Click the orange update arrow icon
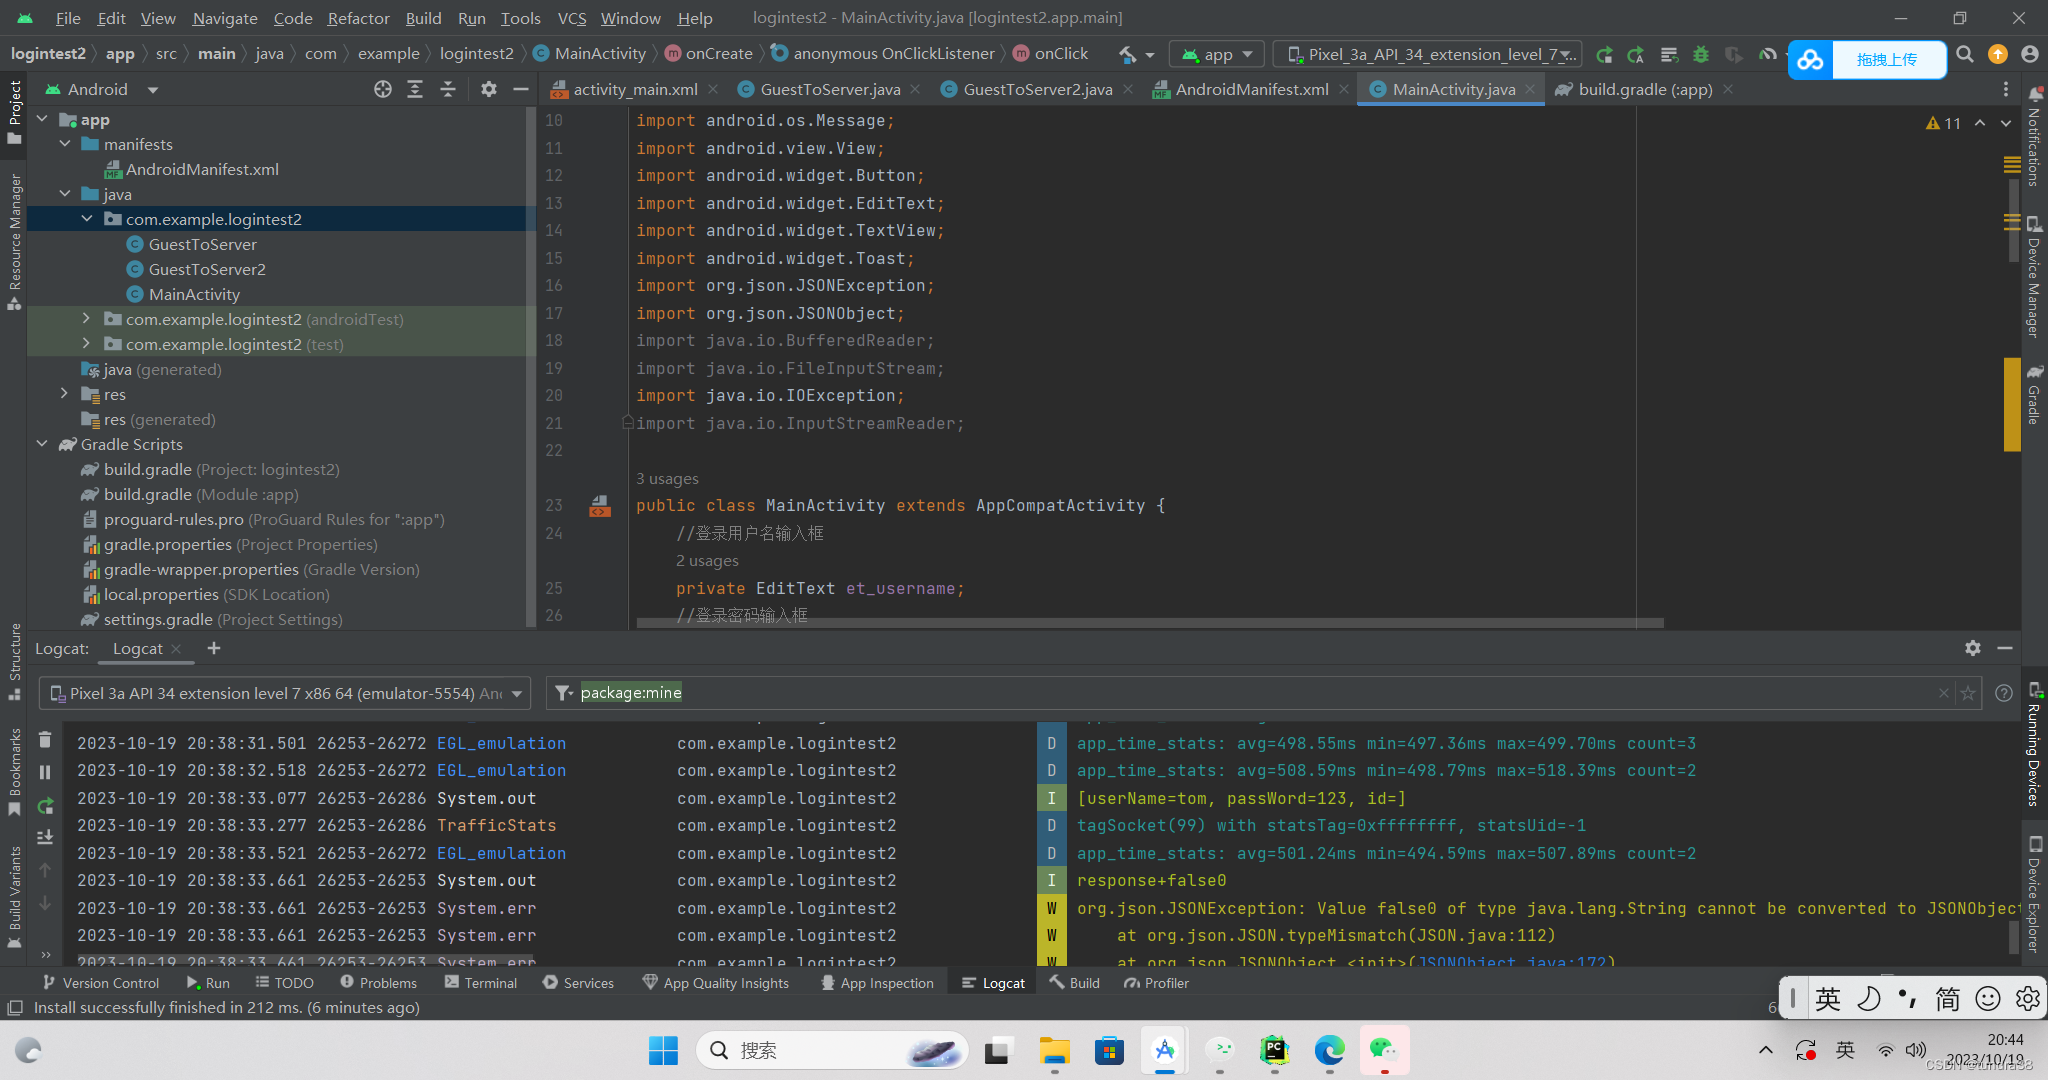The height and width of the screenshot is (1080, 2048). pyautogui.click(x=1998, y=54)
